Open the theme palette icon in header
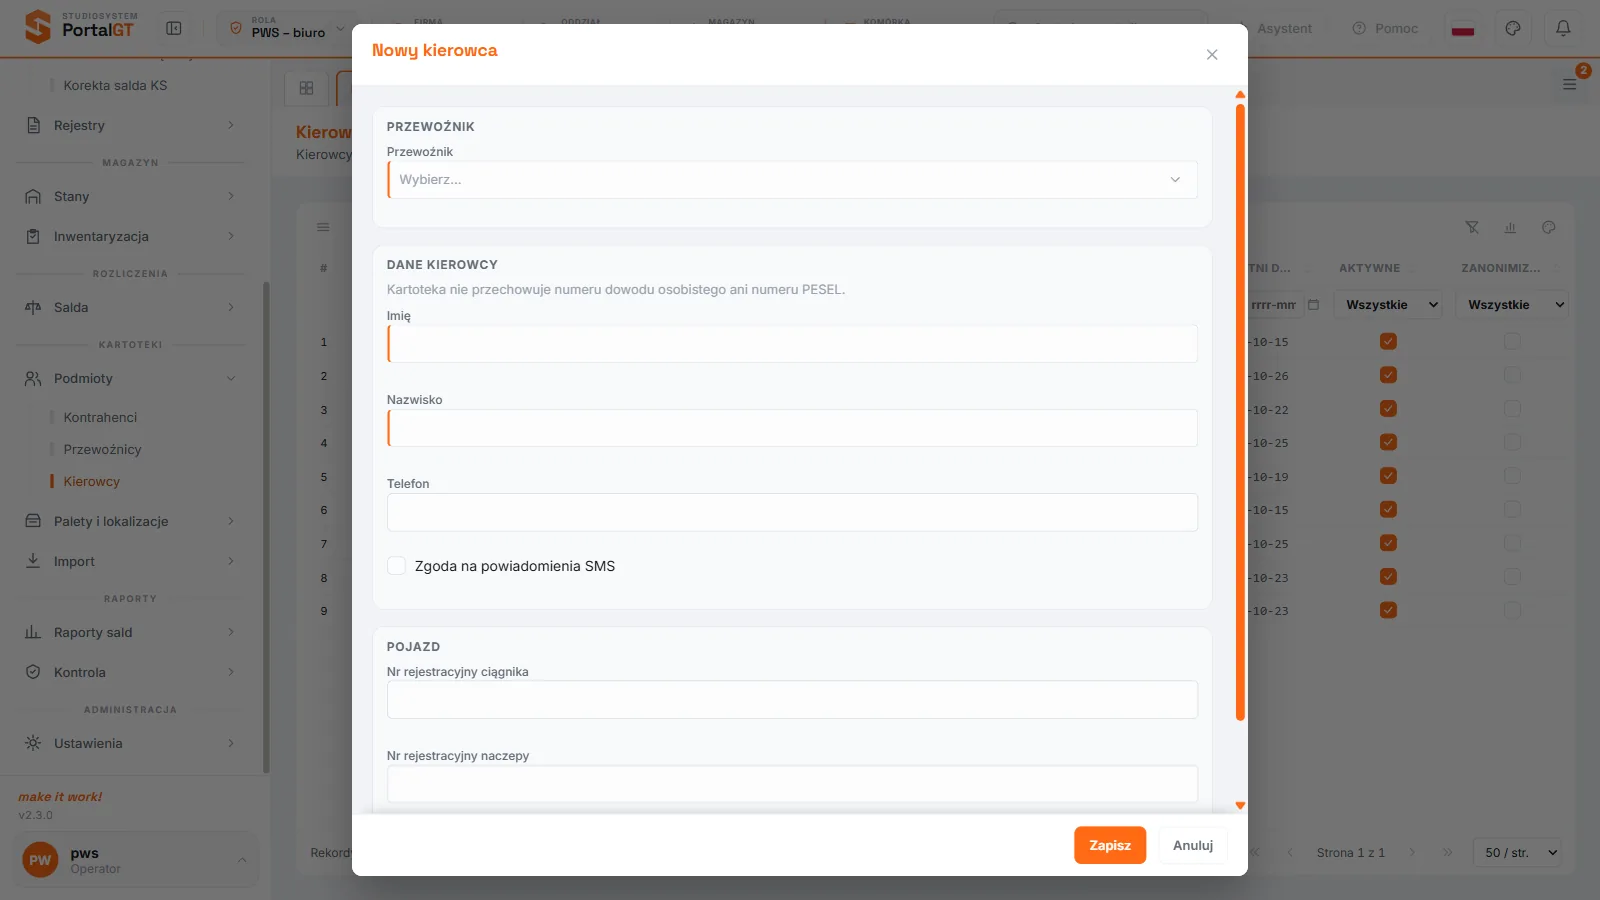Viewport: 1600px width, 900px height. pos(1513,28)
